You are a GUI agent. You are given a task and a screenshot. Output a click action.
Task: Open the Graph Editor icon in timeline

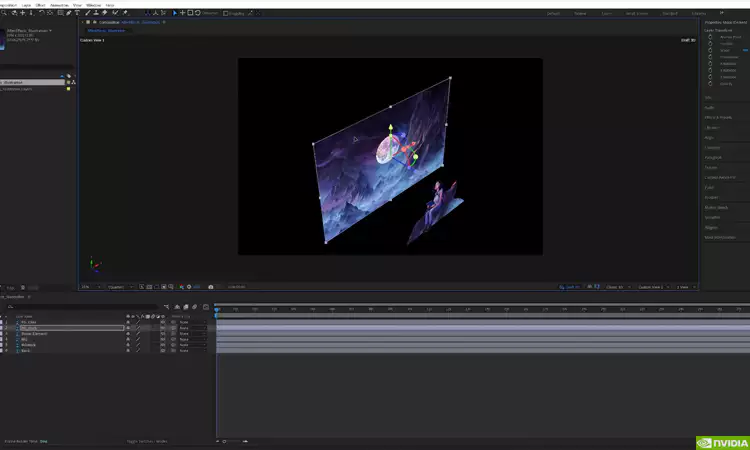point(206,307)
